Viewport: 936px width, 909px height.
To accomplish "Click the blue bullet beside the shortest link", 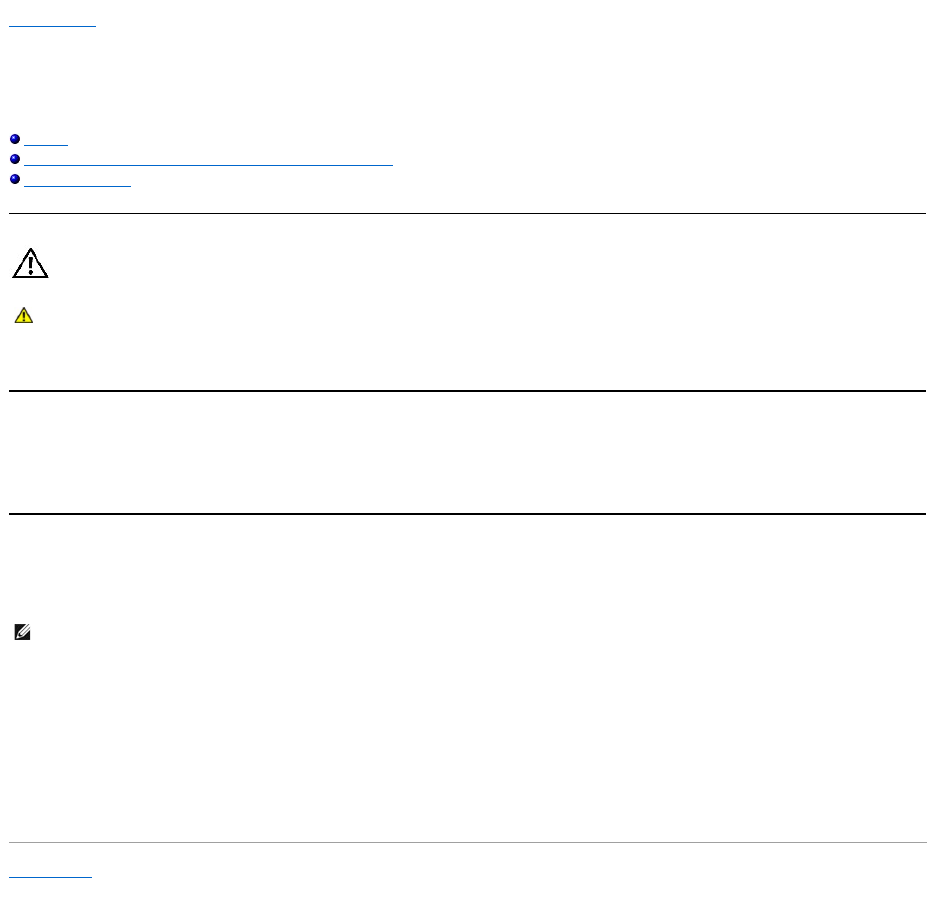I will tap(15, 141).
